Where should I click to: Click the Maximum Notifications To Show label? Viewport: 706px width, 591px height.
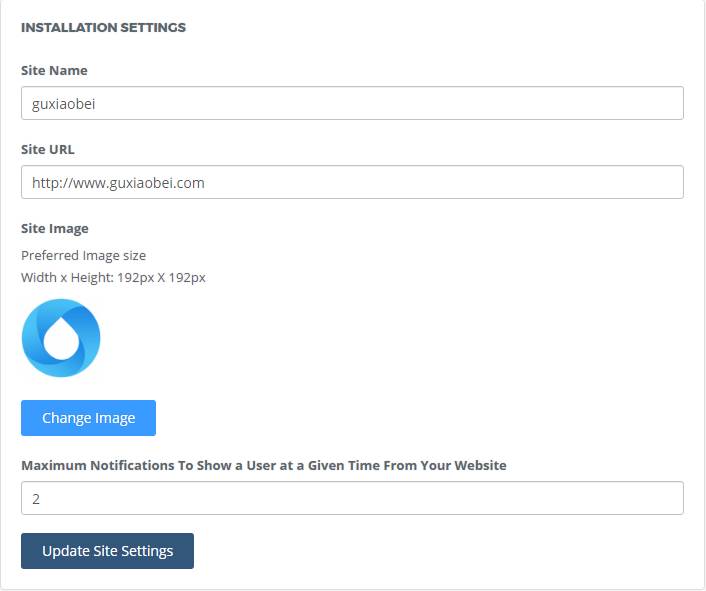coord(264,465)
